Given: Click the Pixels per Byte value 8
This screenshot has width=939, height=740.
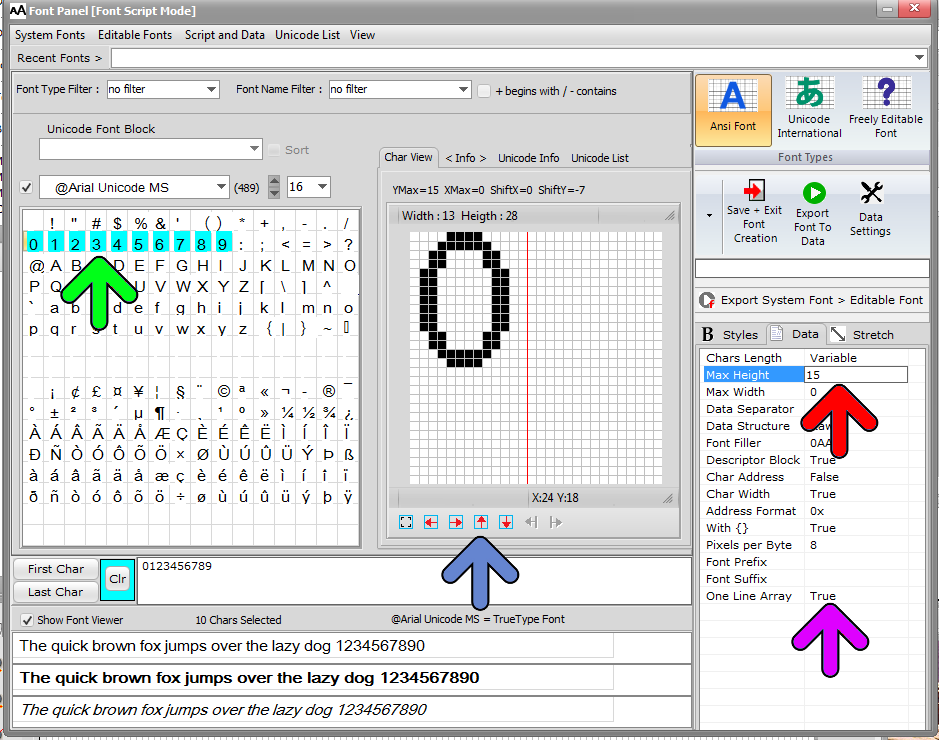Looking at the screenshot, I should pos(813,545).
